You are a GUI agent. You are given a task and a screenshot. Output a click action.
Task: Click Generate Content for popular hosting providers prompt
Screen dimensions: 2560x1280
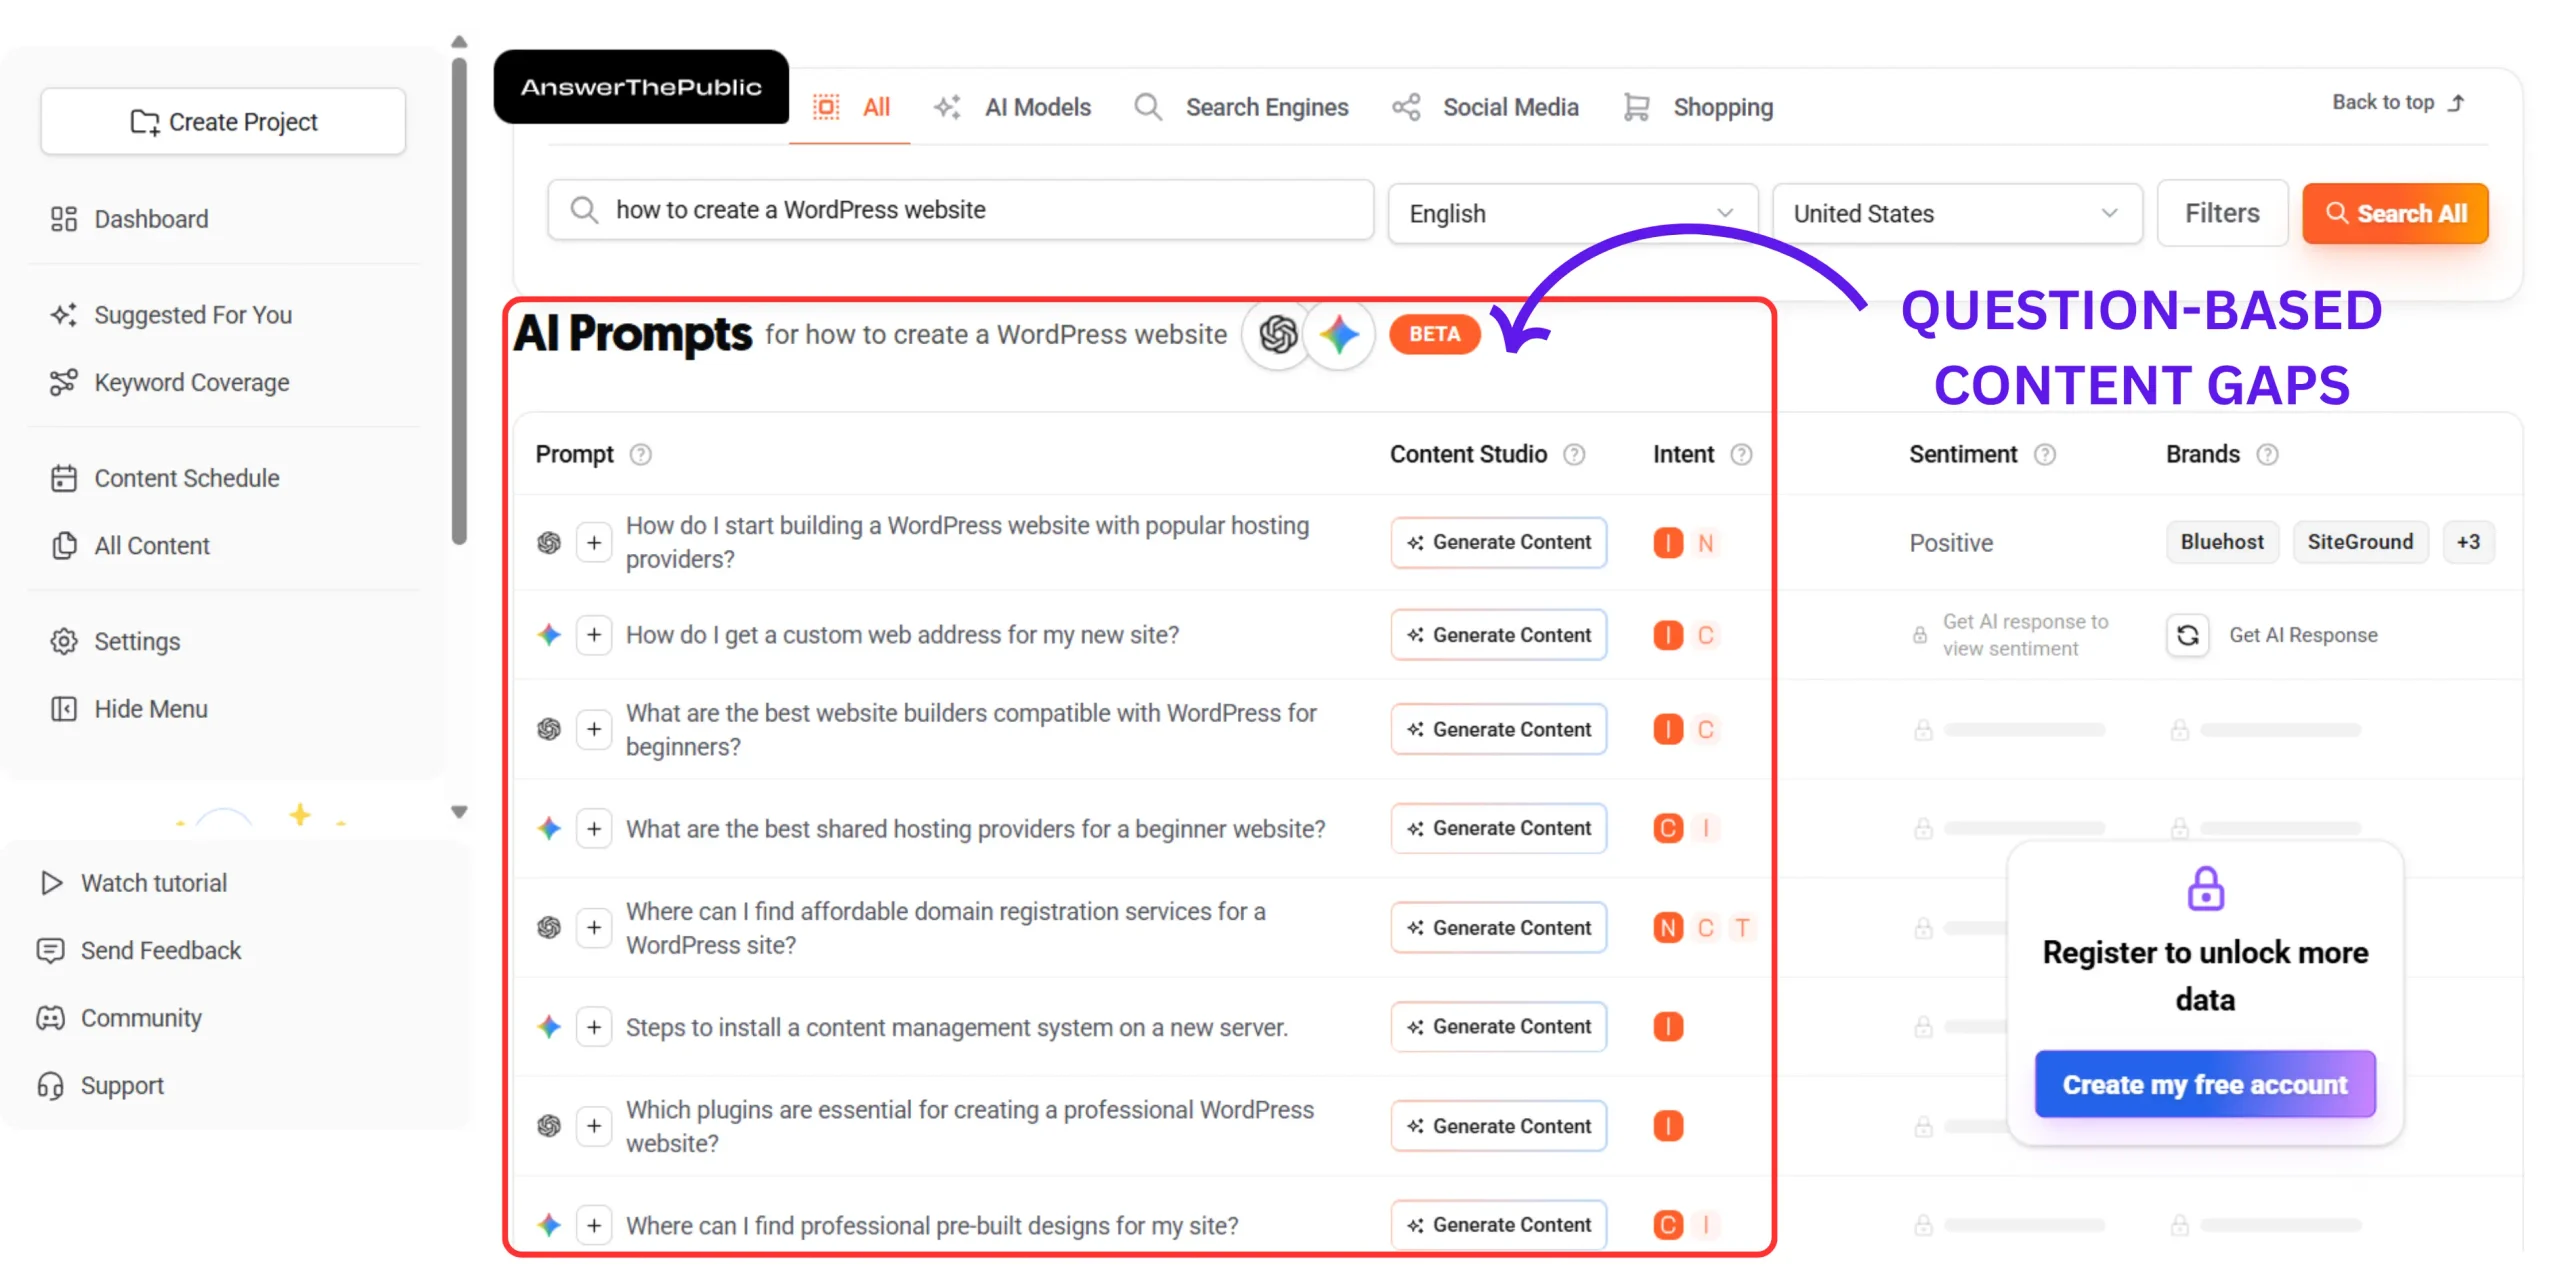pyautogui.click(x=1499, y=542)
